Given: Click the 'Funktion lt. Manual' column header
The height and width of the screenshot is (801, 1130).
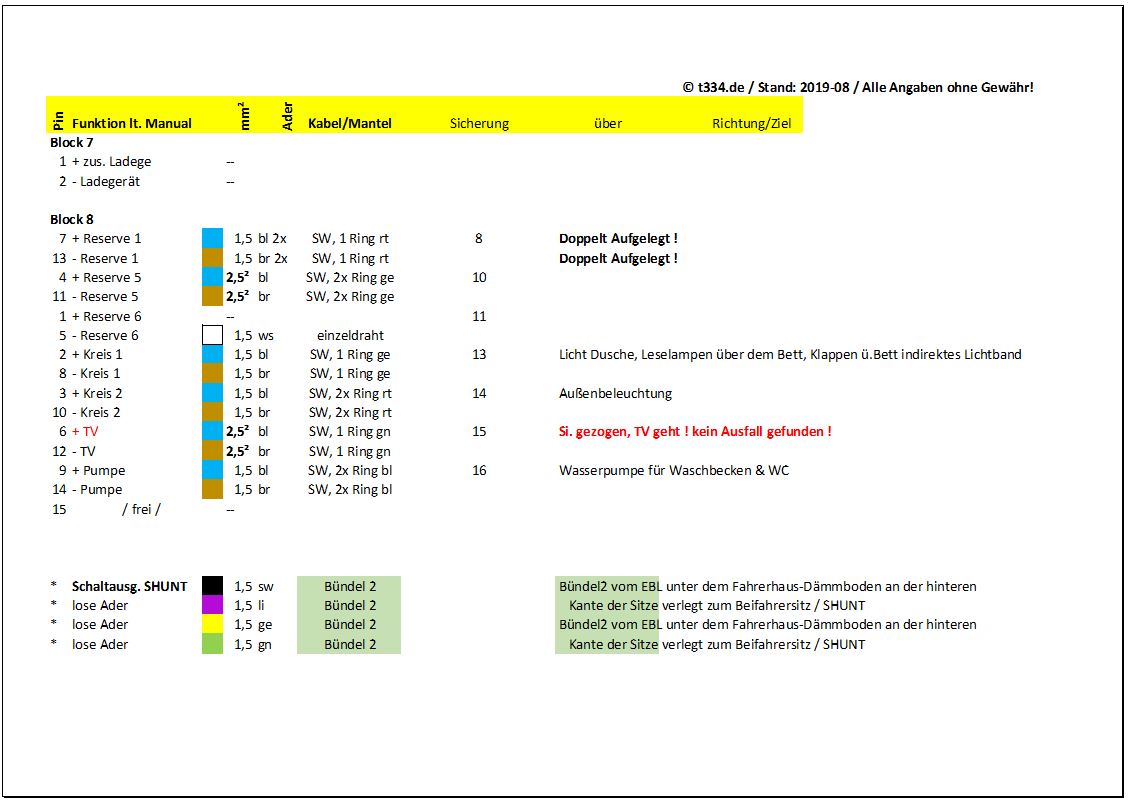Looking at the screenshot, I should pyautogui.click(x=131, y=123).
